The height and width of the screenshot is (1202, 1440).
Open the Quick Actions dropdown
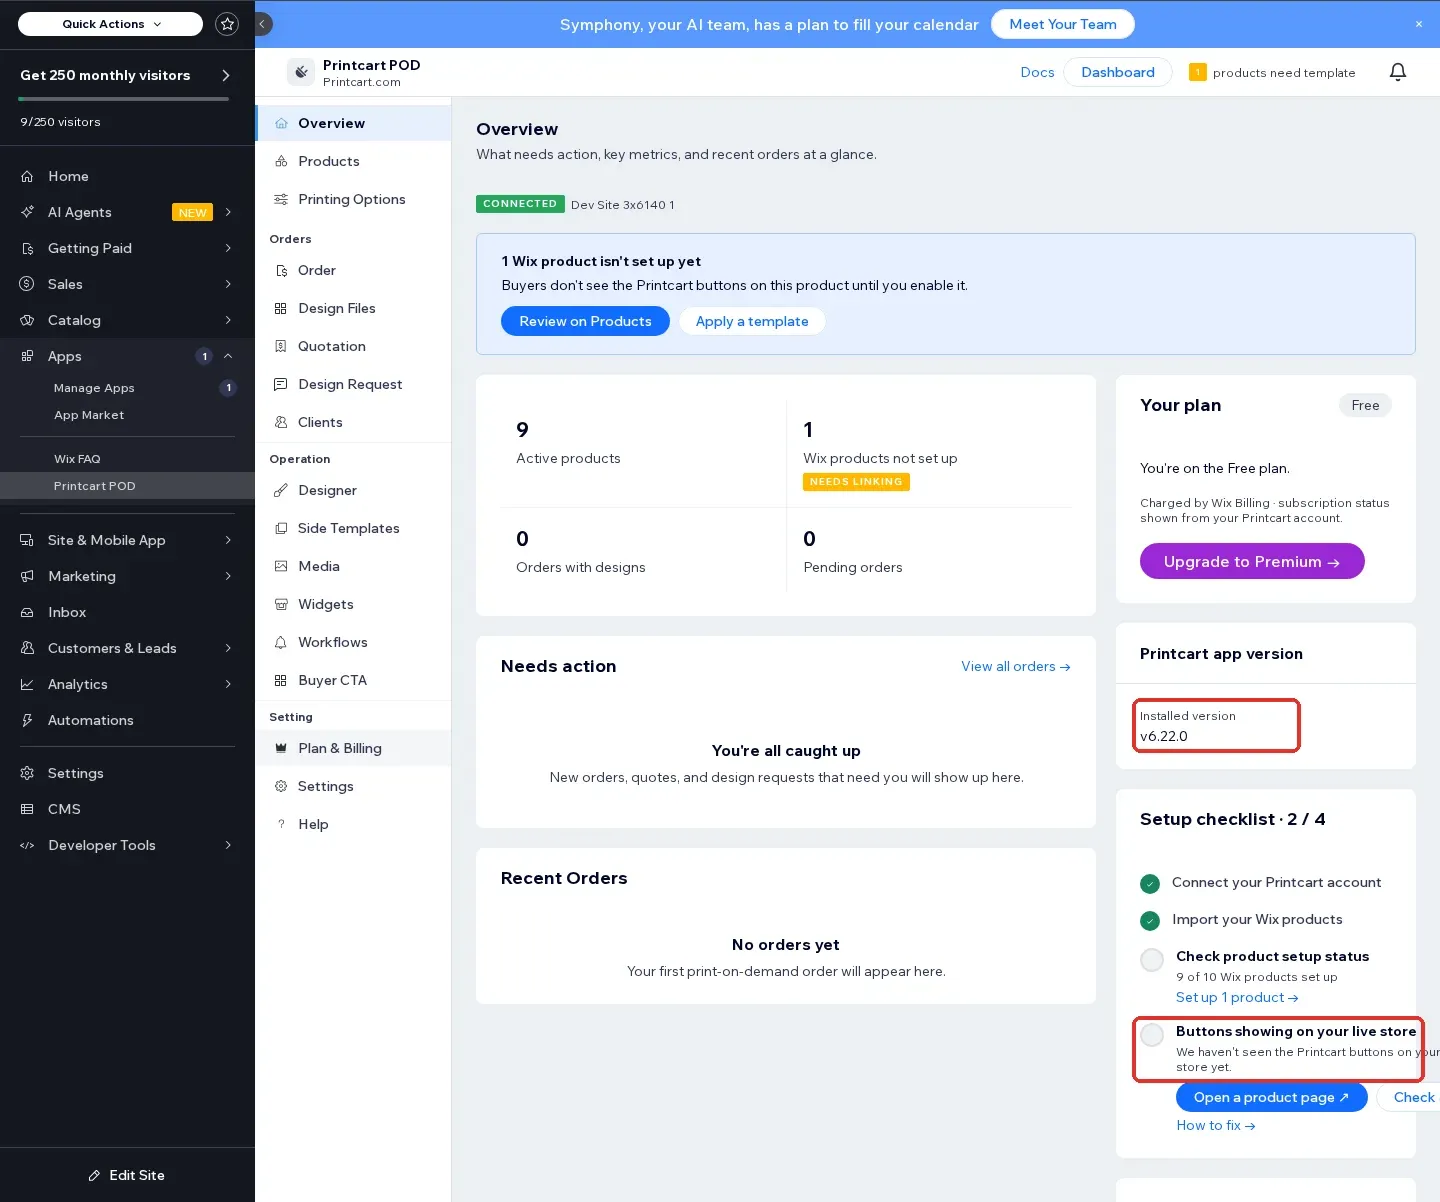click(110, 24)
